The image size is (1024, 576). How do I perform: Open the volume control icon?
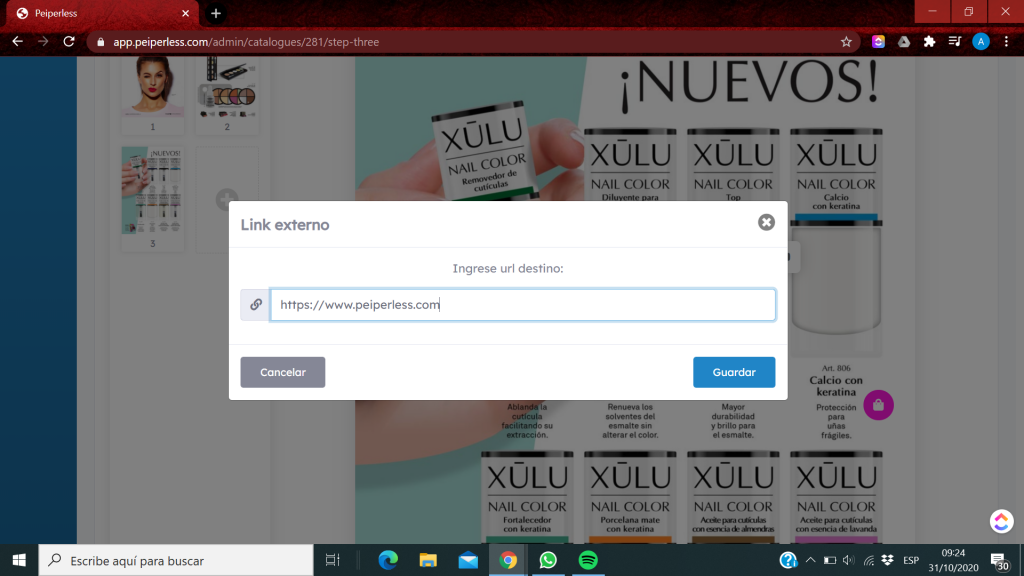pos(848,560)
